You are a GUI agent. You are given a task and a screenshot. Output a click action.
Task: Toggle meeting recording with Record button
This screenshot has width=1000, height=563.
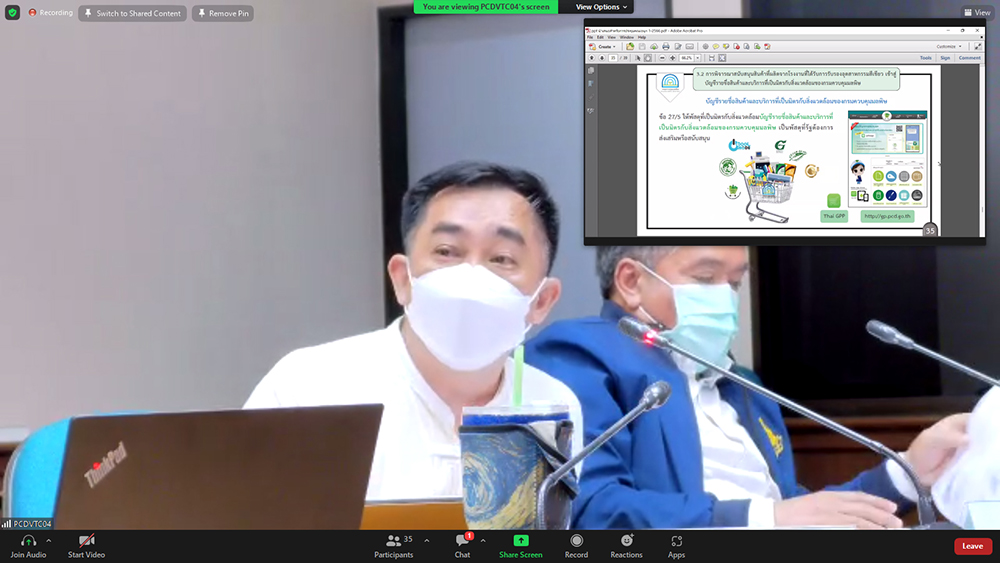(576, 545)
